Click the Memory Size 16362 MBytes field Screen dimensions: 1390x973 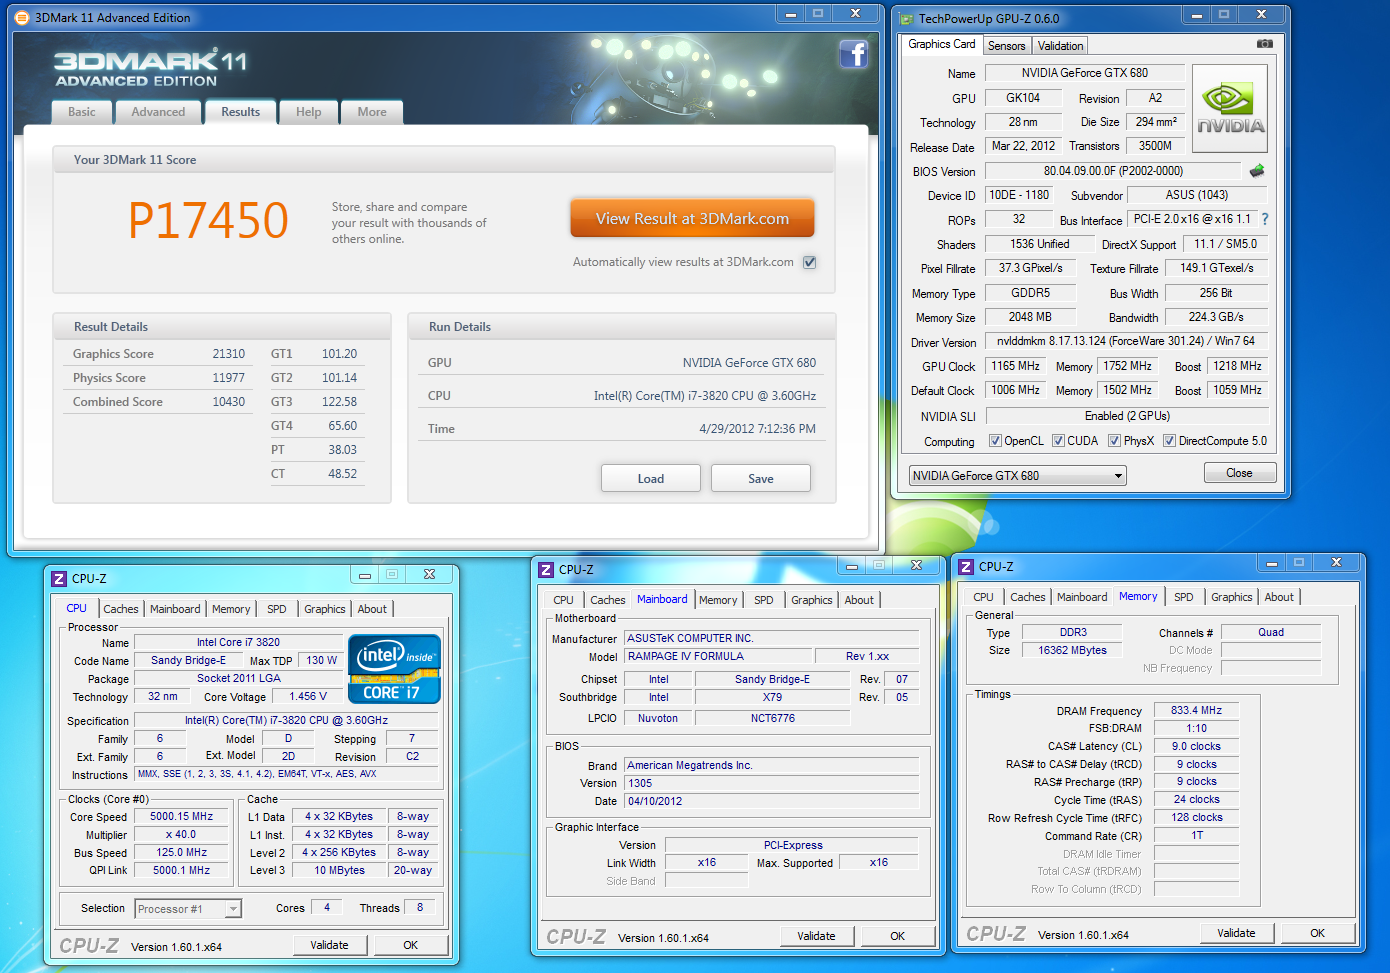pos(1073,650)
